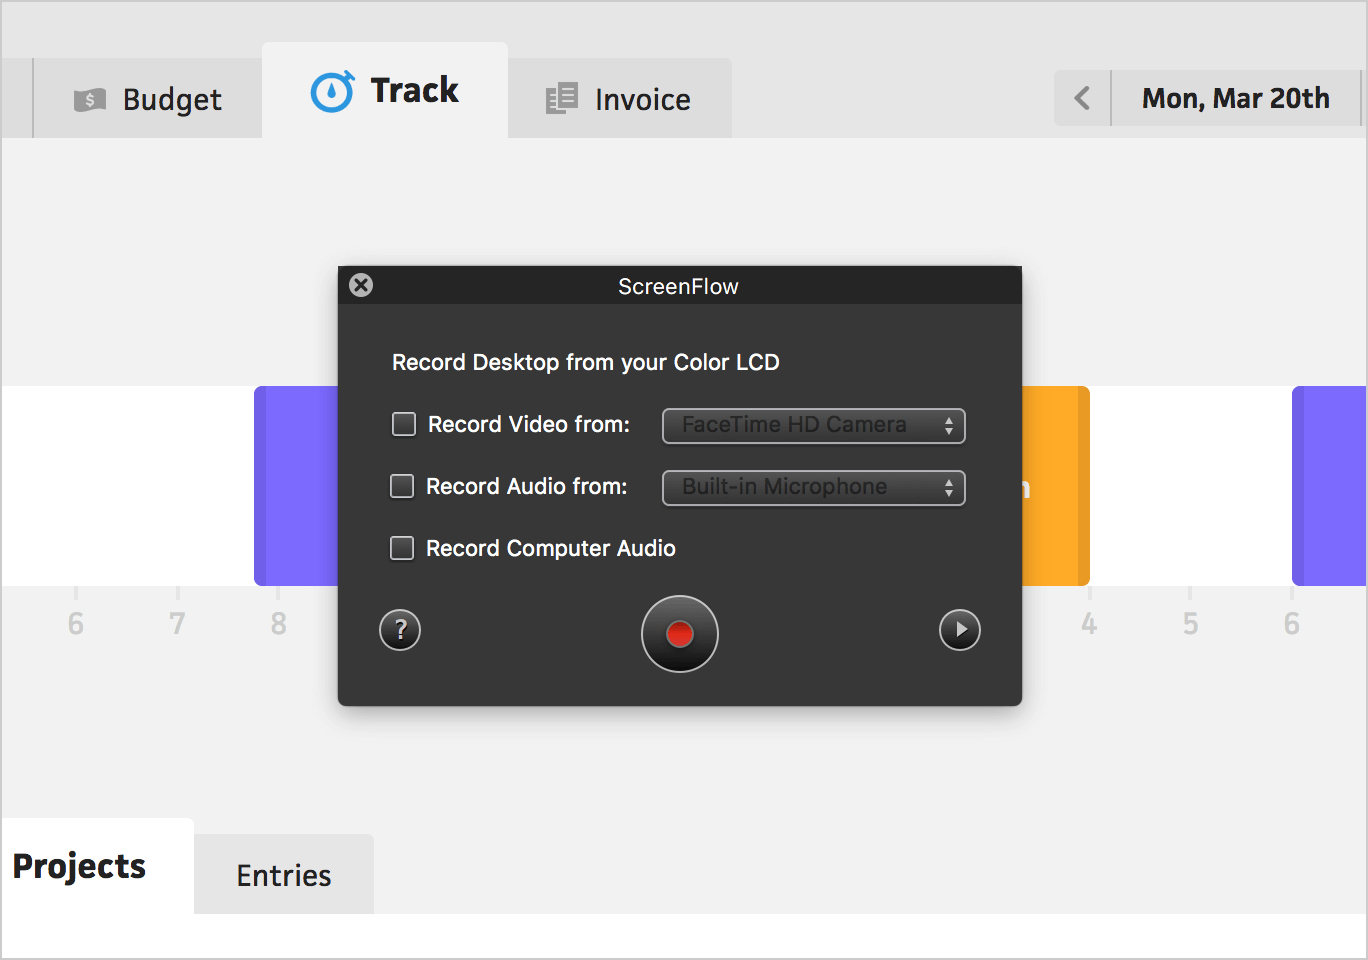Click the ScreenFlow title text
This screenshot has height=960, width=1368.
pyautogui.click(x=678, y=286)
